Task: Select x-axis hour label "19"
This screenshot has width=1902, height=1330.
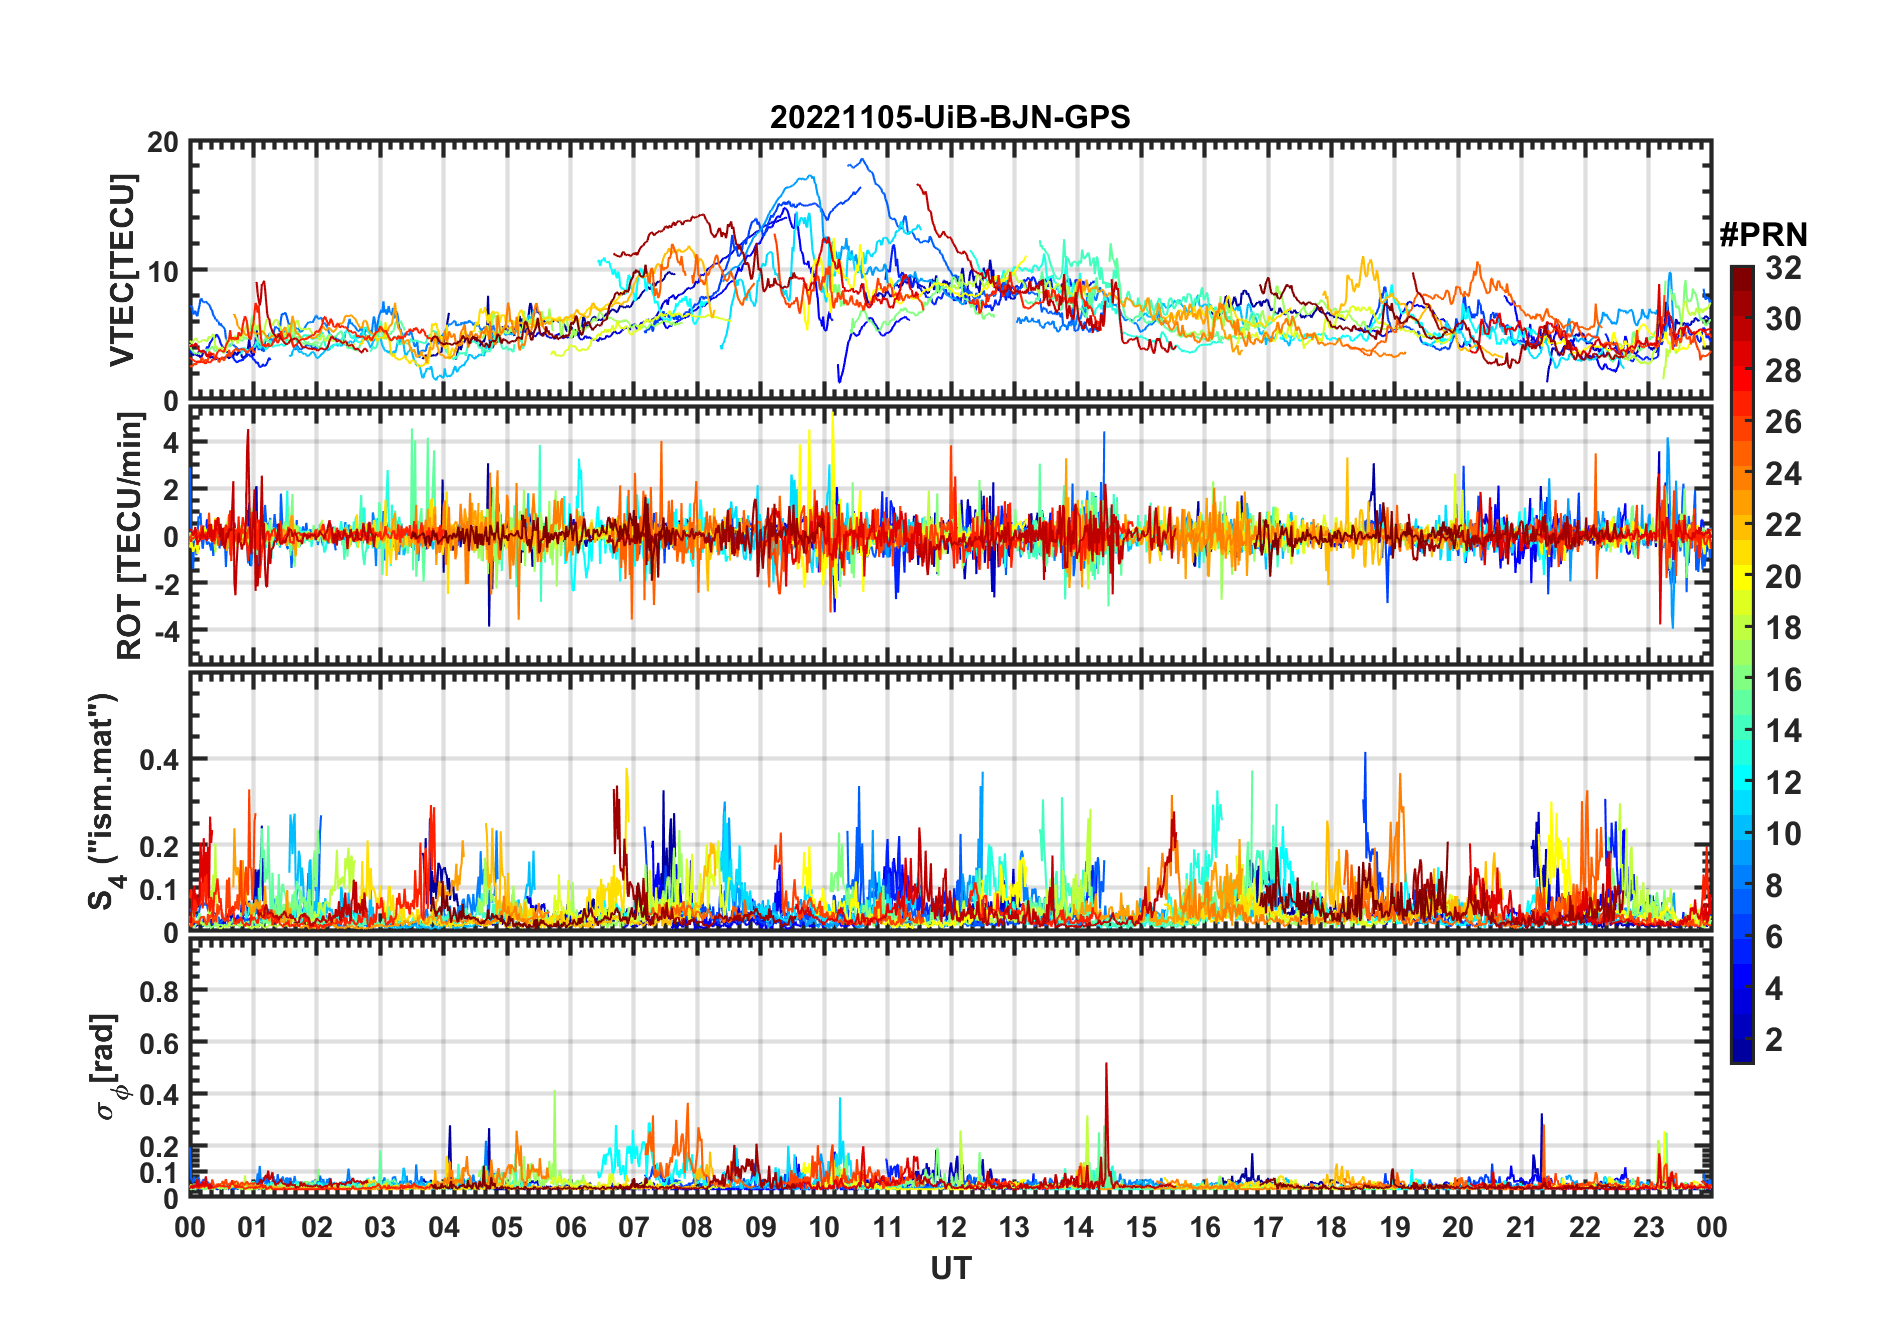Action: (x=1395, y=1227)
